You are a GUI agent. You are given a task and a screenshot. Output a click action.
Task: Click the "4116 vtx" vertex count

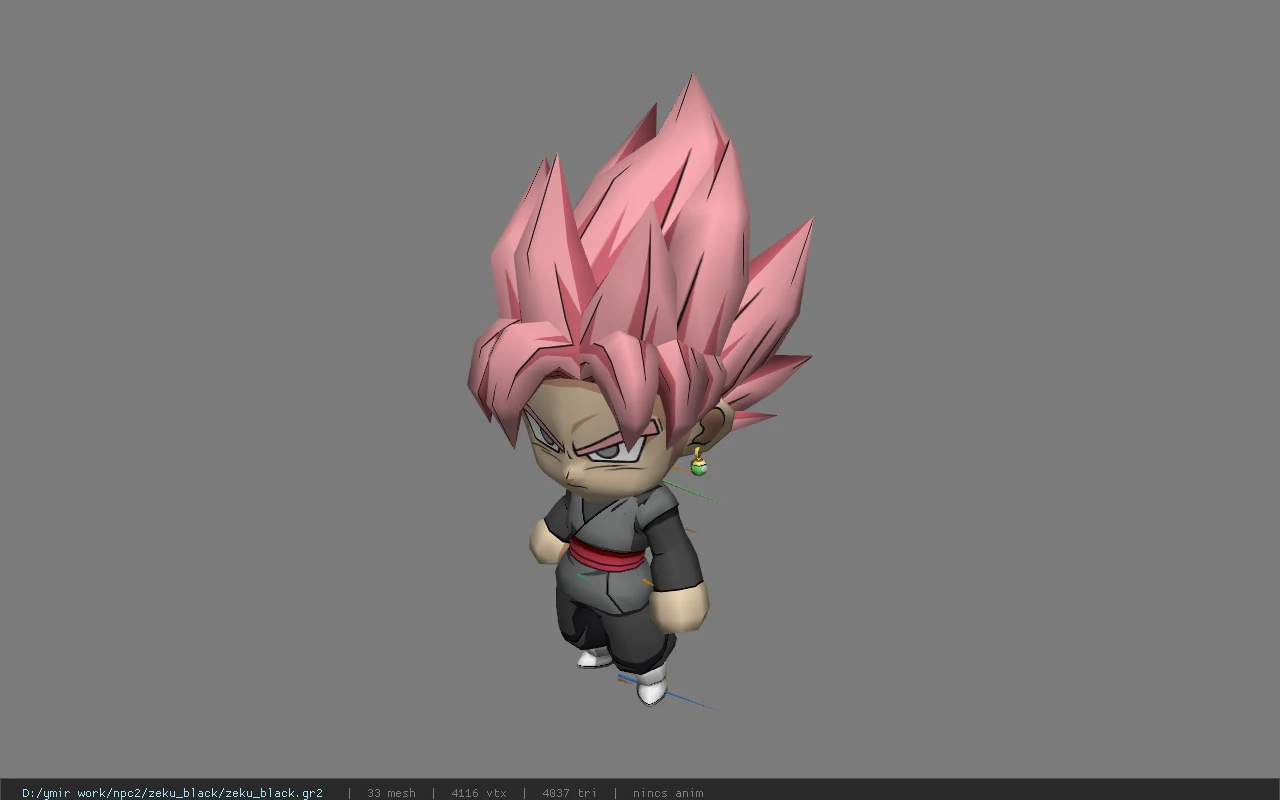point(479,793)
